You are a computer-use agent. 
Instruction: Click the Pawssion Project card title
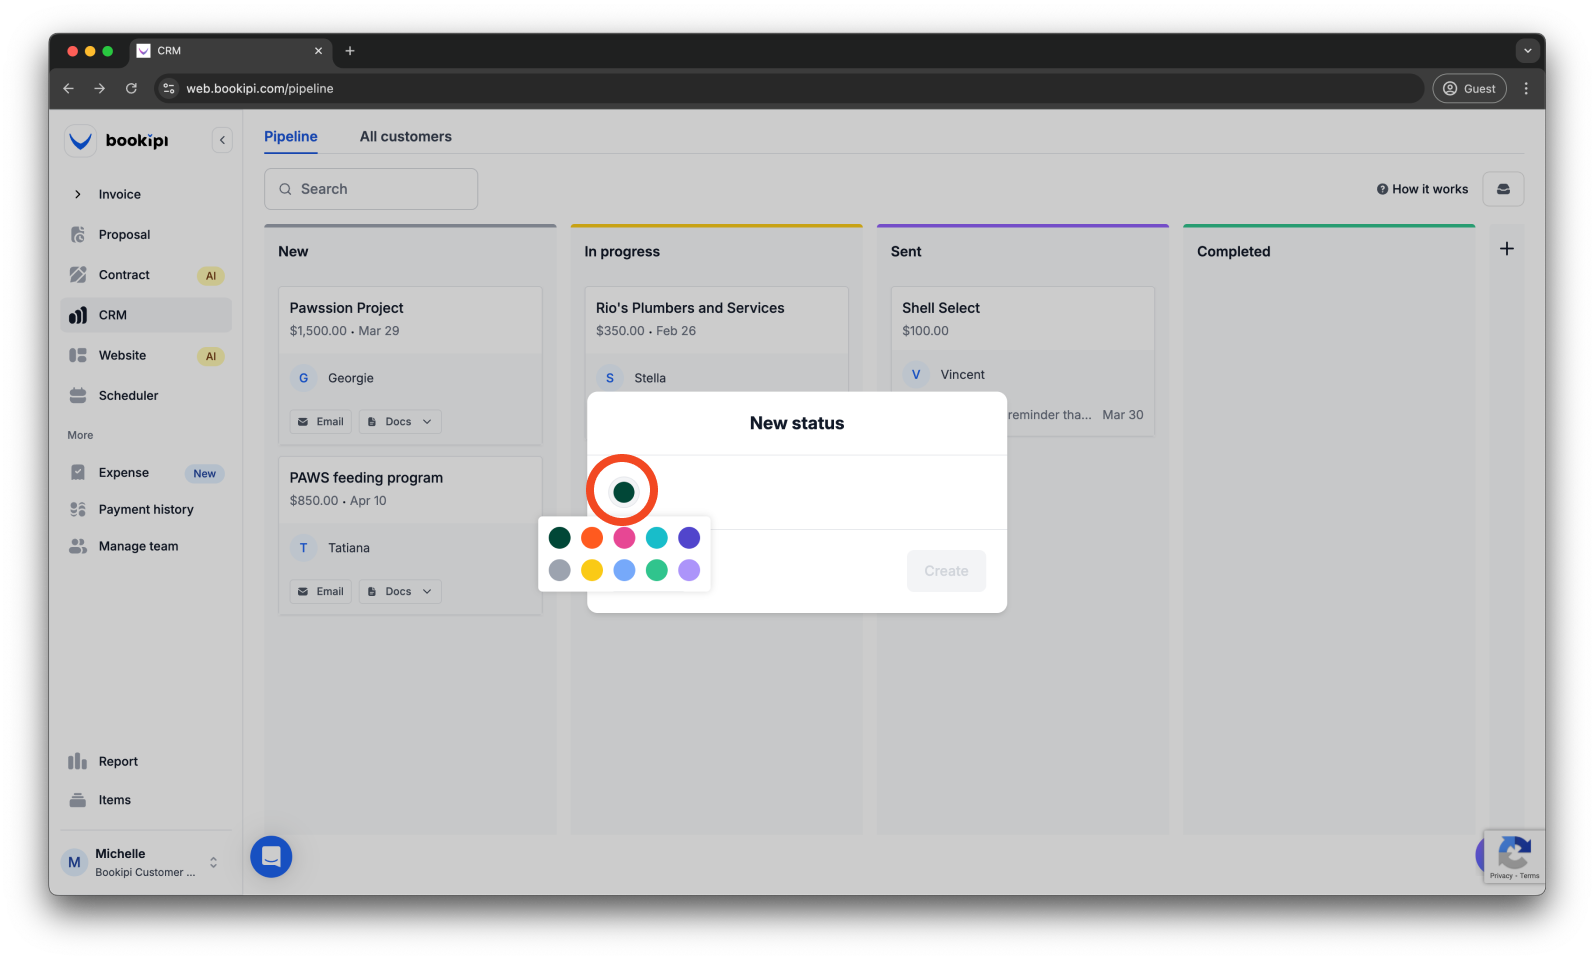point(347,308)
